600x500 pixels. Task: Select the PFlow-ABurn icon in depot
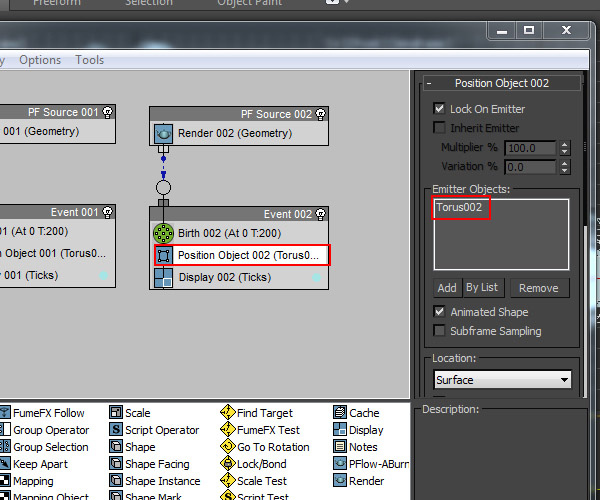(340, 463)
